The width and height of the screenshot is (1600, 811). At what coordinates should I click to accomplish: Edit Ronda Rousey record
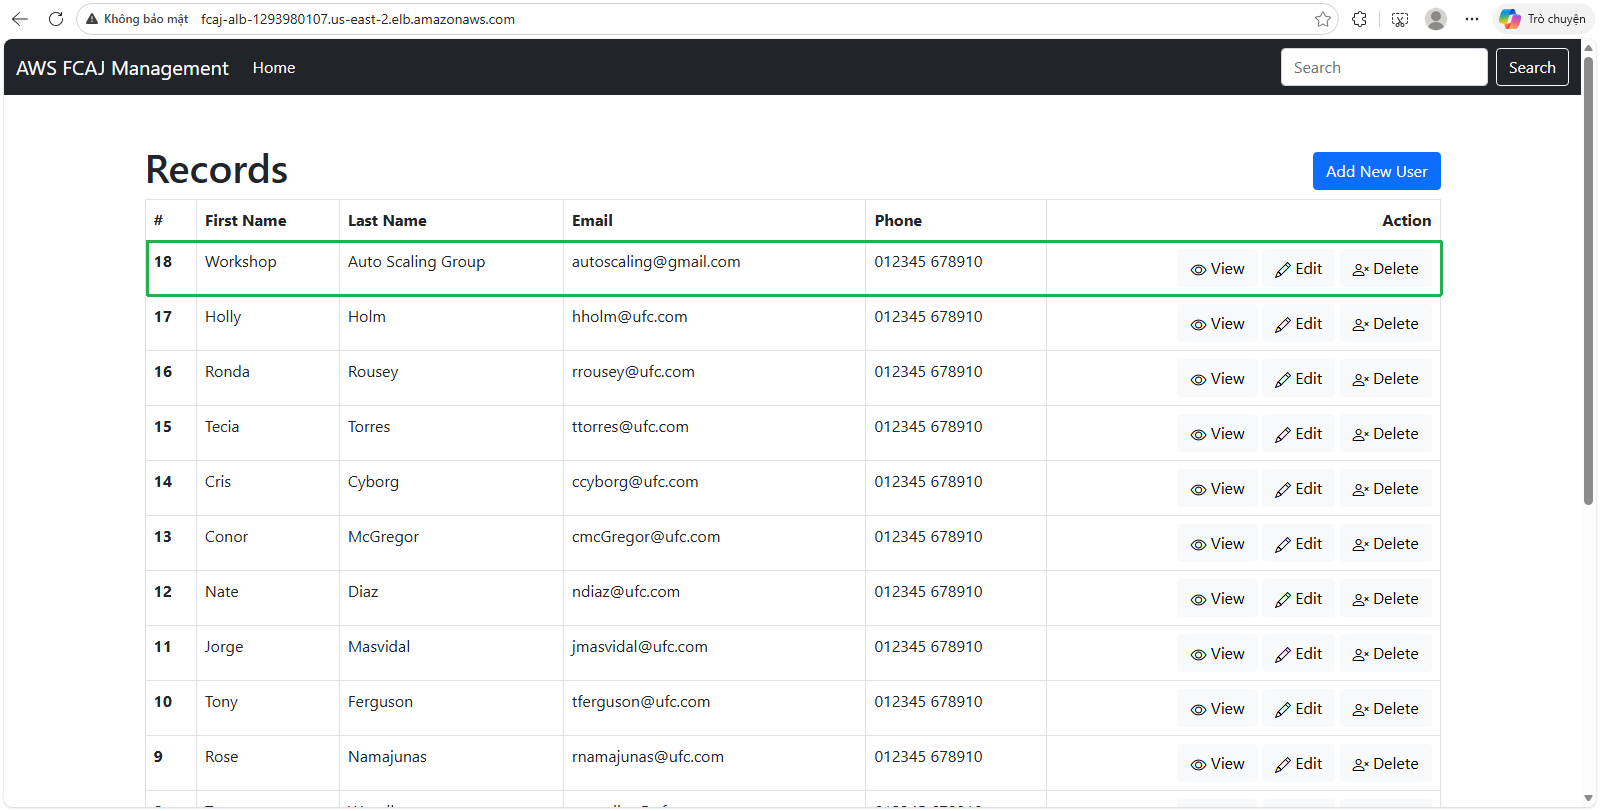(1298, 379)
